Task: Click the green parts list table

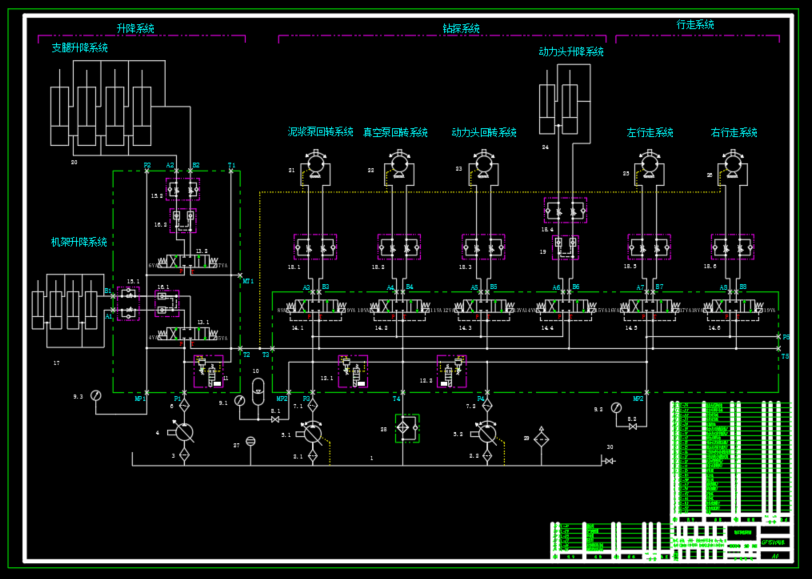Action: tap(731, 461)
